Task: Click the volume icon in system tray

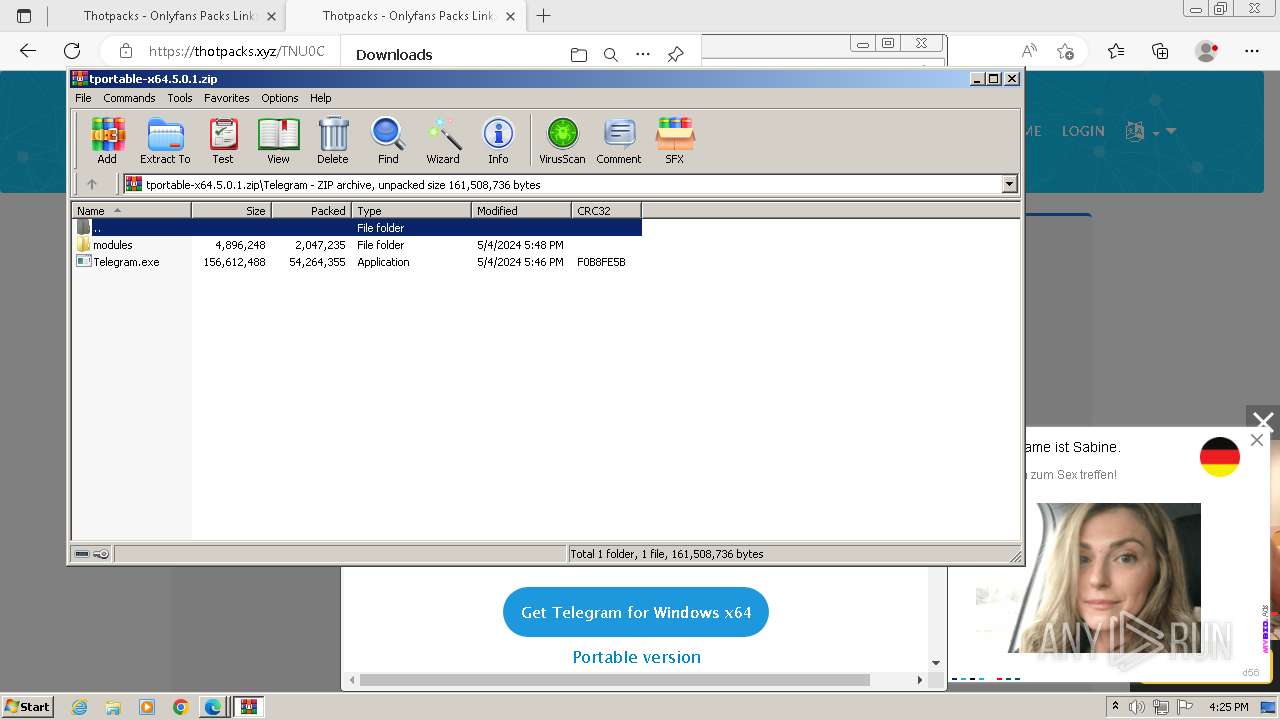Action: [x=1137, y=707]
